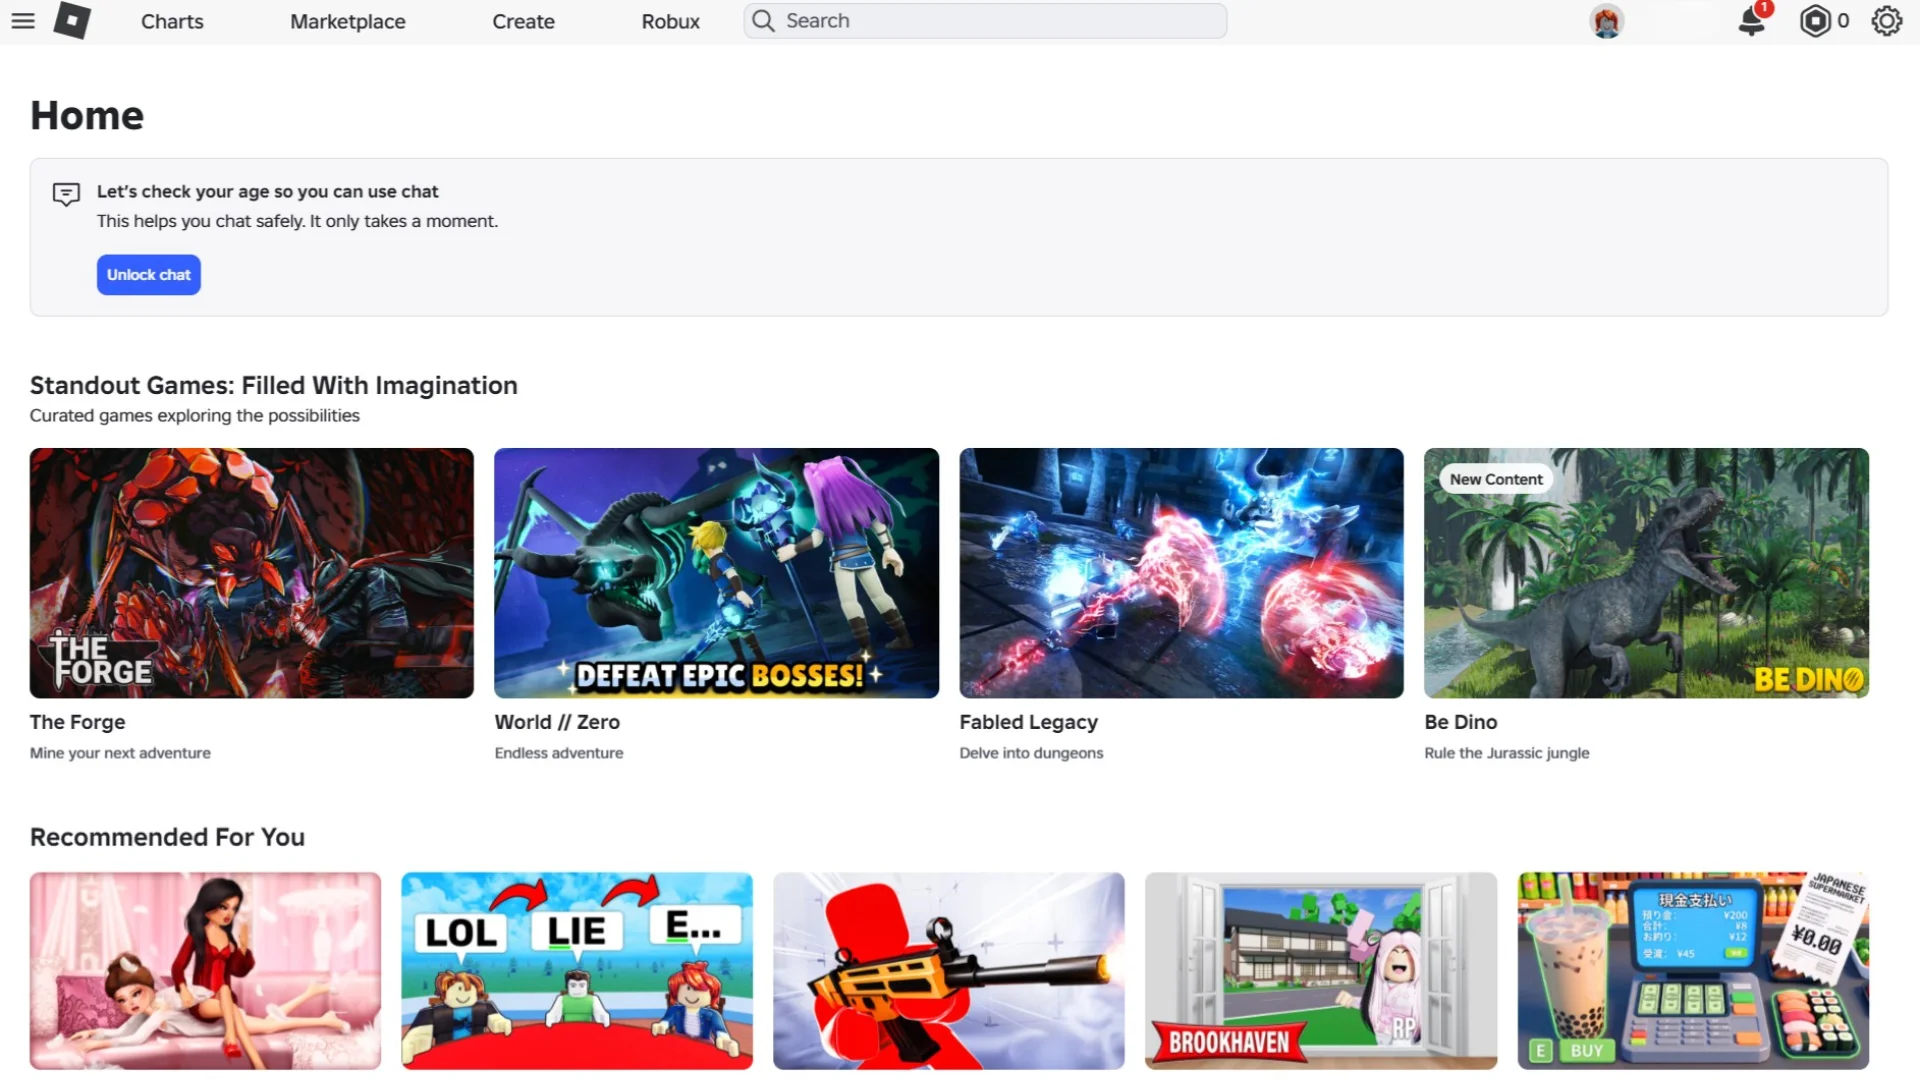Open the Charts page
Viewport: 1920px width, 1080px height.
pyautogui.click(x=171, y=20)
